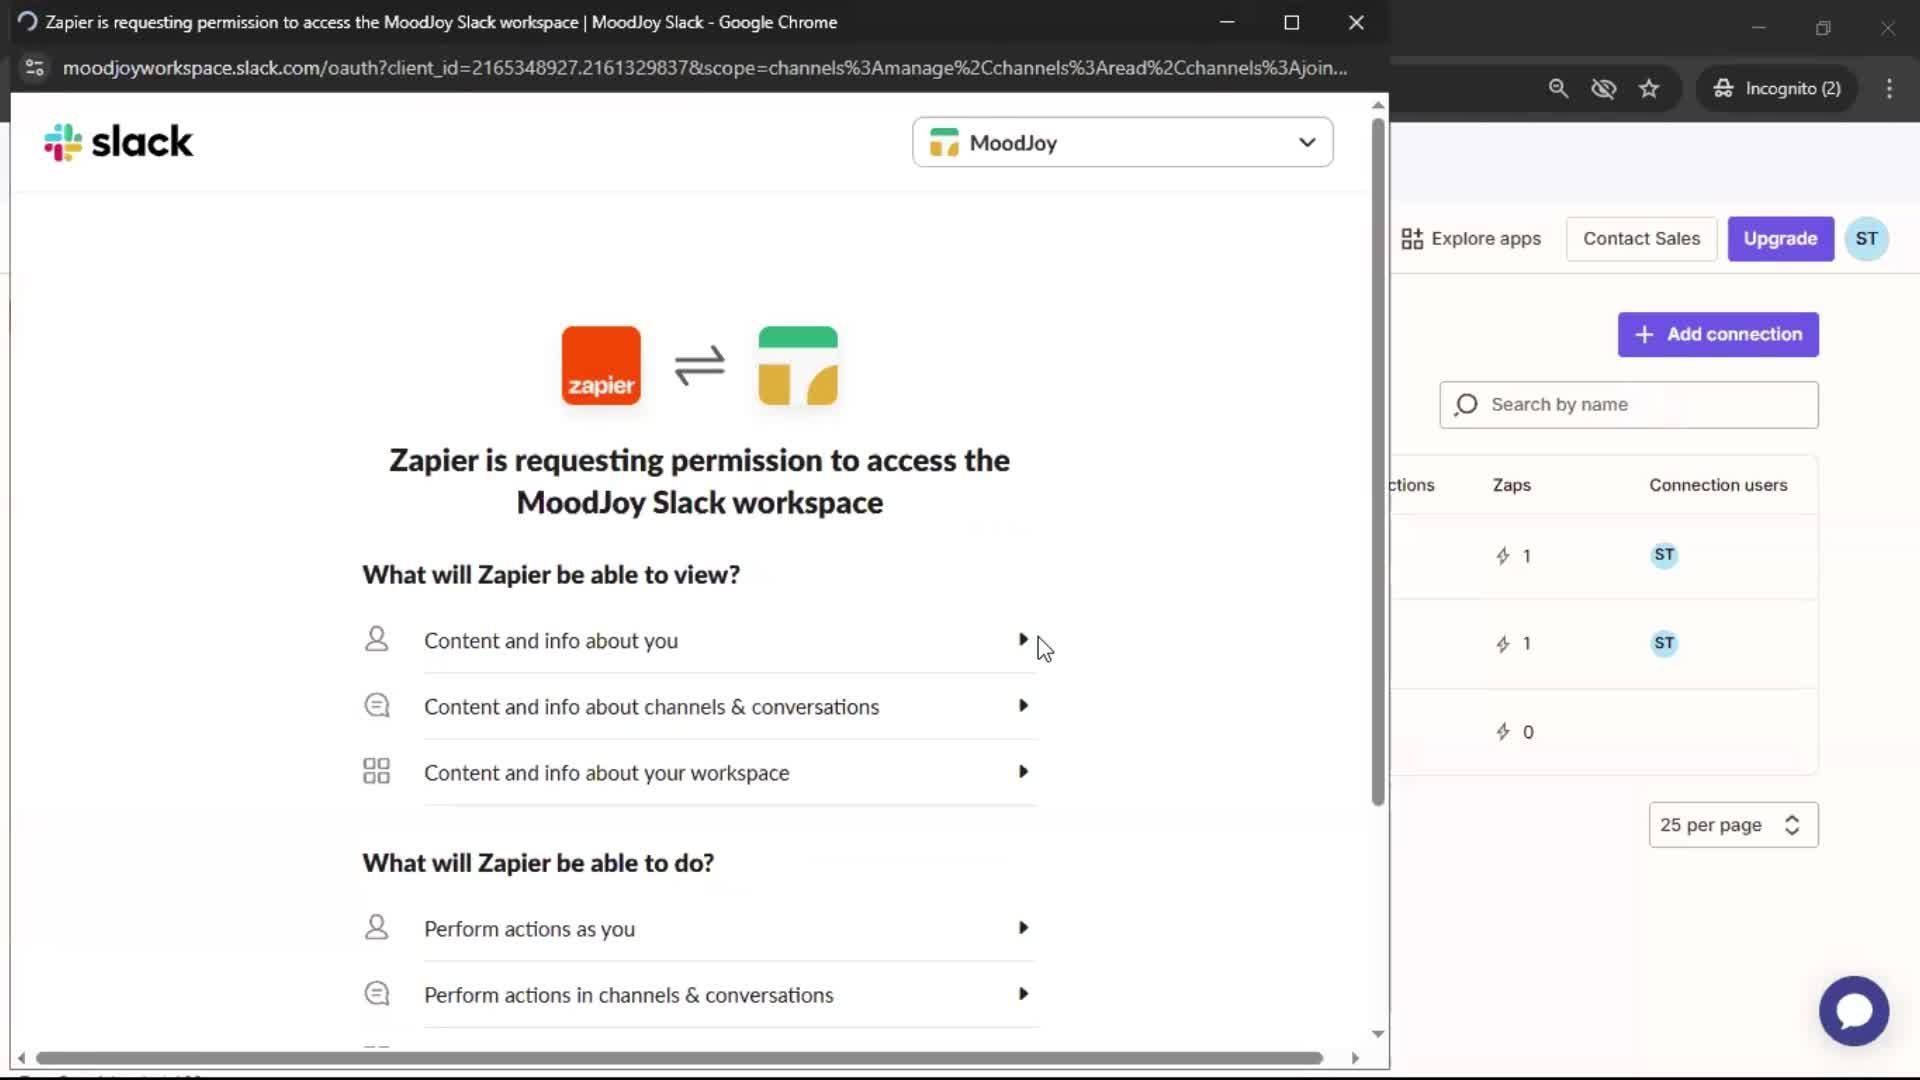The width and height of the screenshot is (1920, 1080).
Task: Click the MoodJoy workspace icon beside Zapier
Action: point(798,366)
